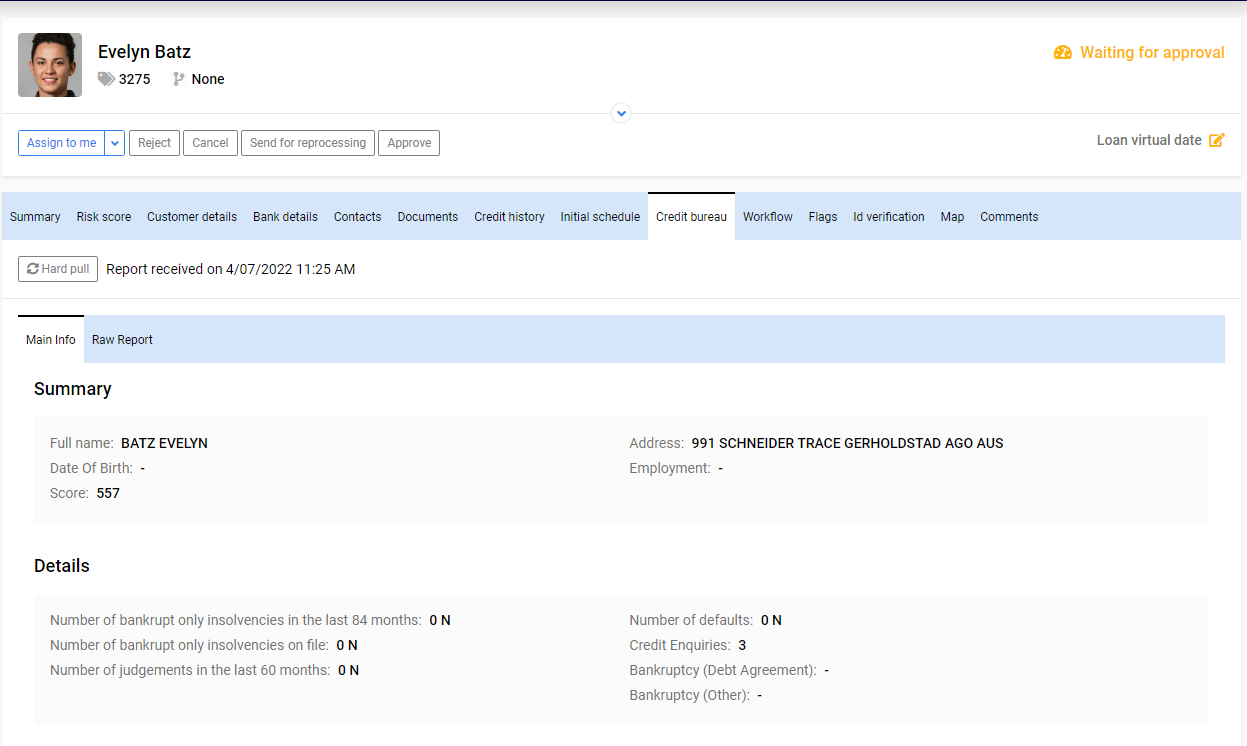Request a Hard pull credit report
The image size is (1247, 746).
click(x=58, y=269)
